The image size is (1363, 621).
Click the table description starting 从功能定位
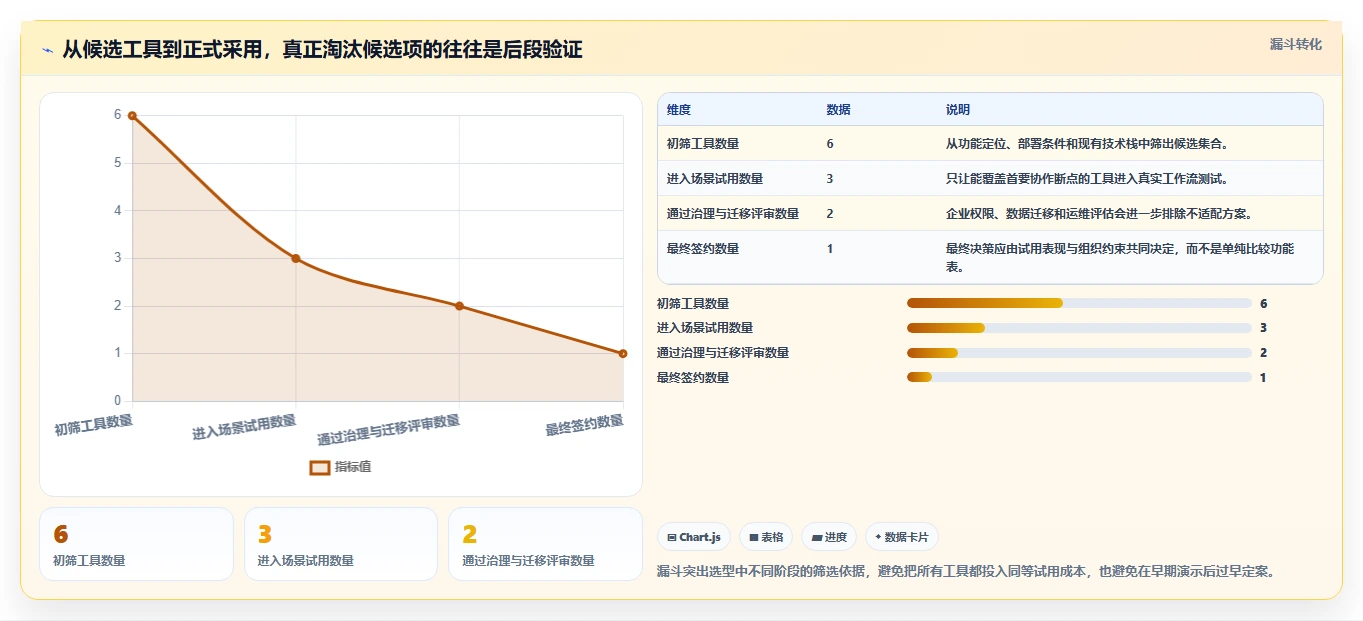click(1087, 144)
